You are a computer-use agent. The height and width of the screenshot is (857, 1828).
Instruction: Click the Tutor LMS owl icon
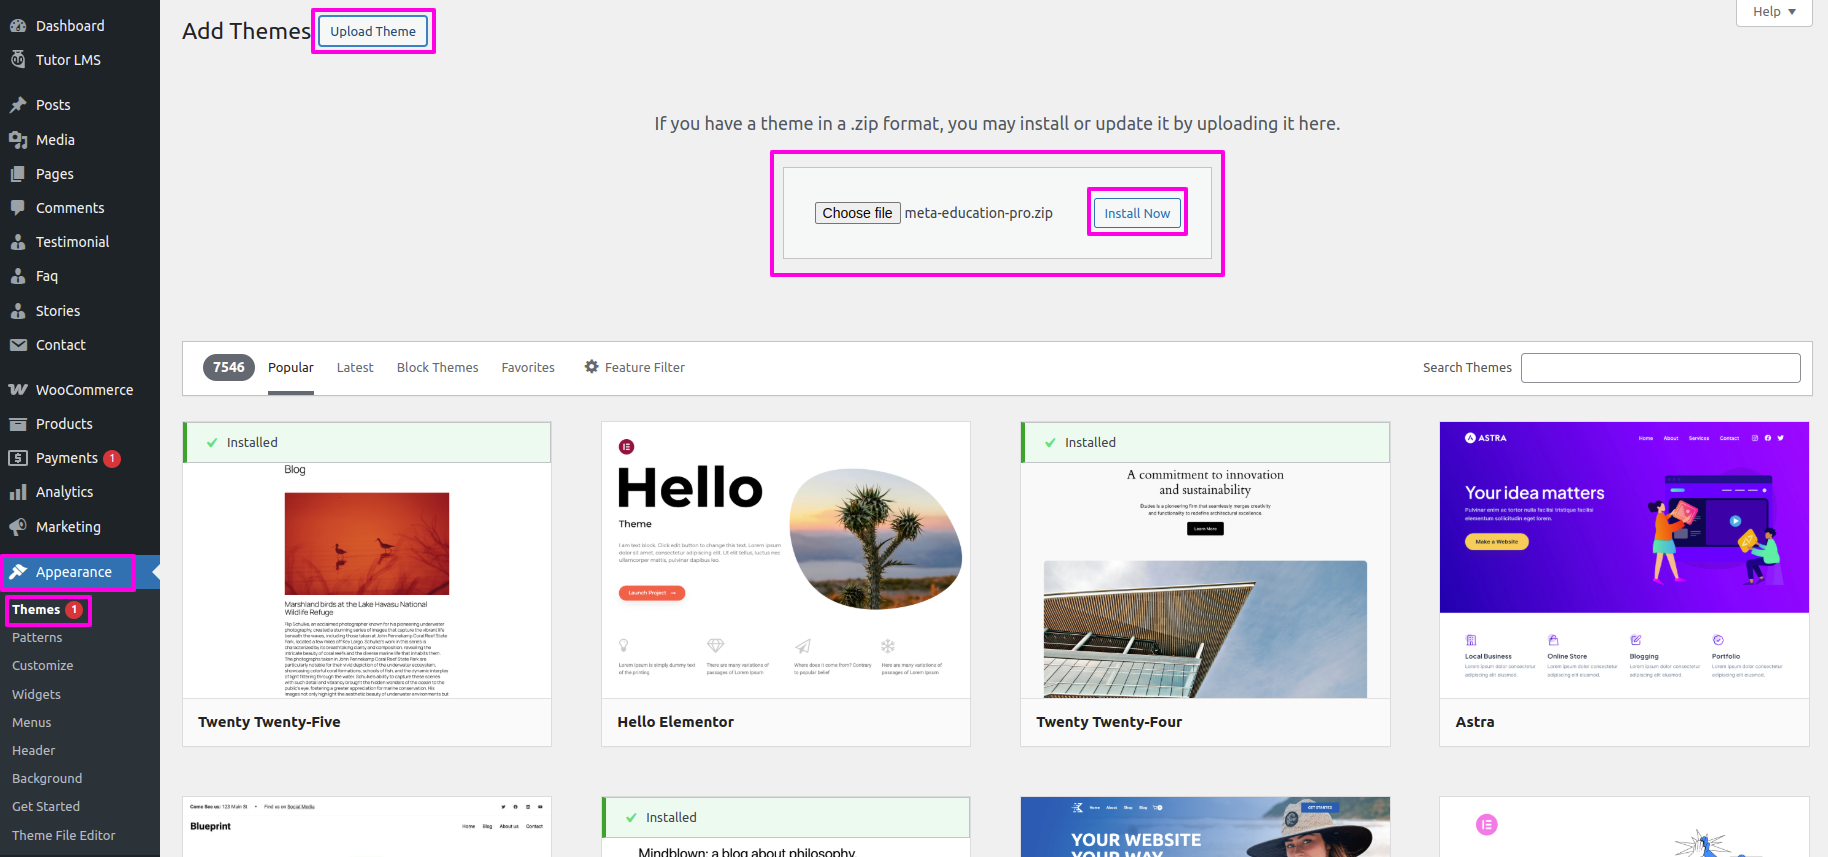[18, 60]
